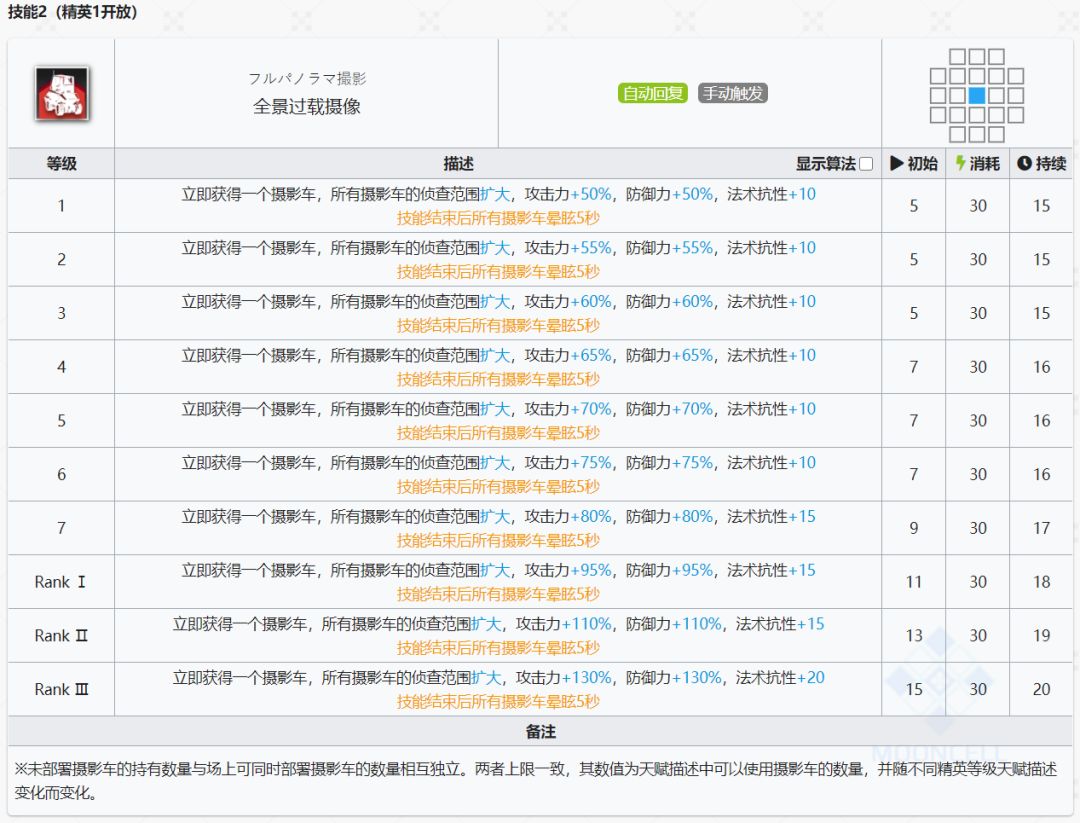Viewport: 1080px width, 823px height.
Task: Click the 描述 column header
Action: point(458,164)
